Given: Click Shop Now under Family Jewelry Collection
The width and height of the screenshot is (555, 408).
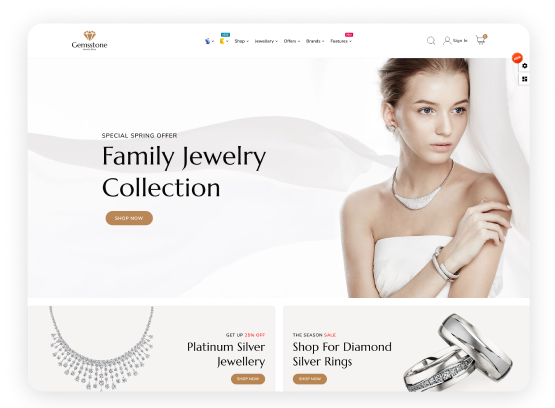Looking at the screenshot, I should pos(129,218).
